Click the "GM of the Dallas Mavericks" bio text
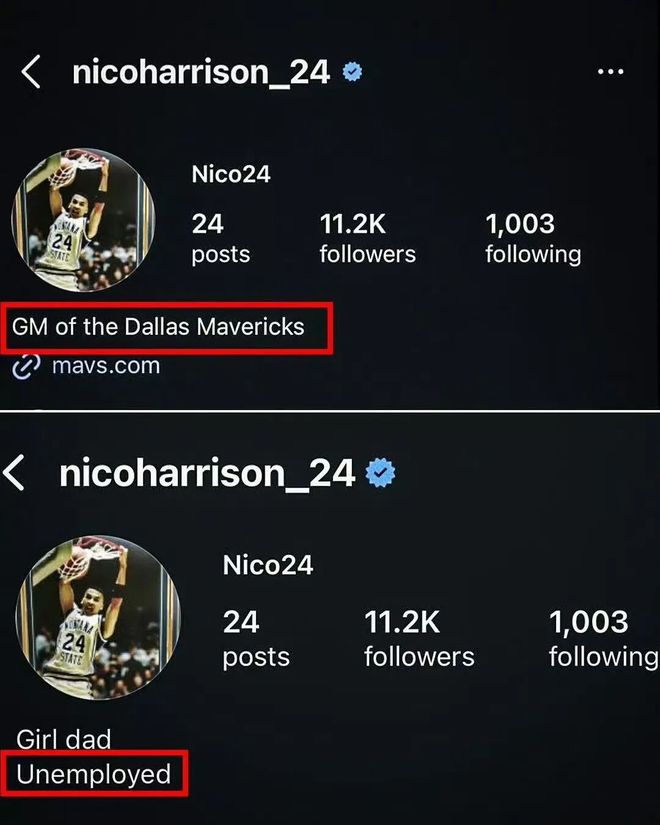This screenshot has height=825, width=660. point(159,327)
